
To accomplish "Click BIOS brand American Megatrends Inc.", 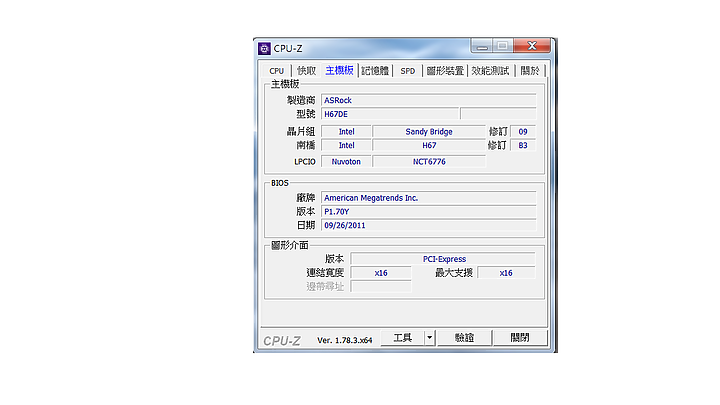I will pyautogui.click(x=428, y=198).
